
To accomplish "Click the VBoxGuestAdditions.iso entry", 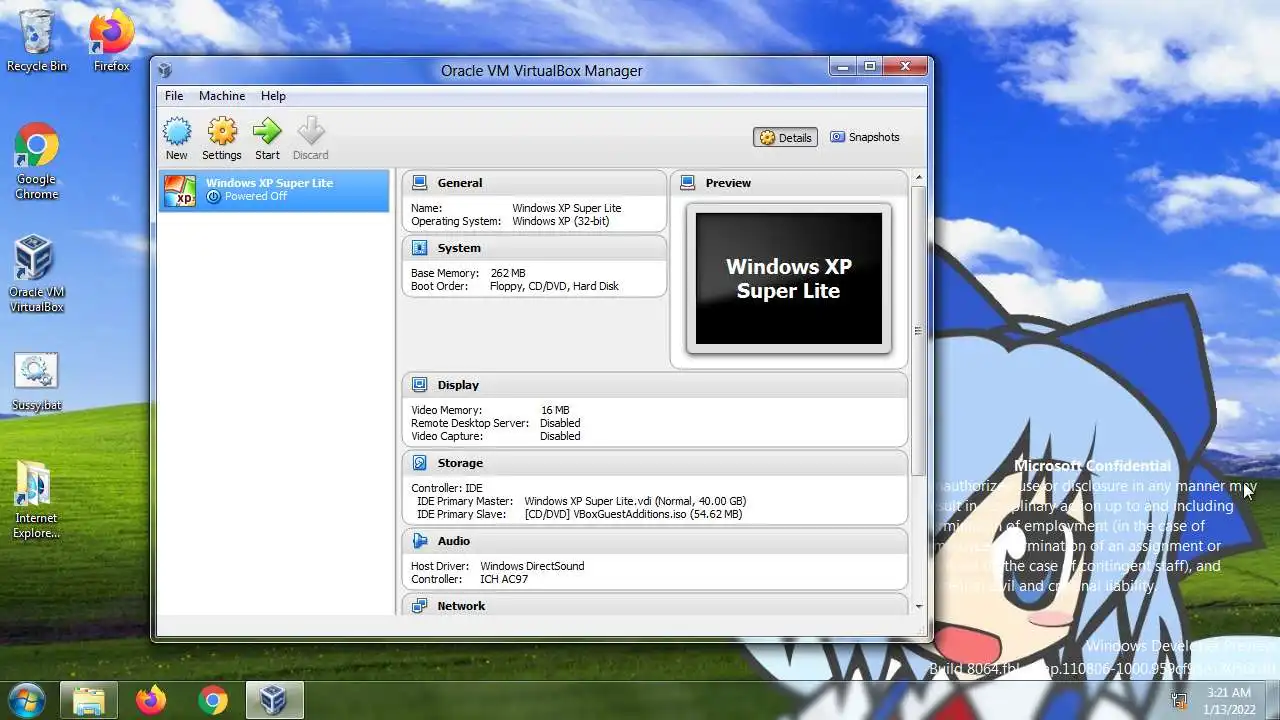I will tap(633, 514).
